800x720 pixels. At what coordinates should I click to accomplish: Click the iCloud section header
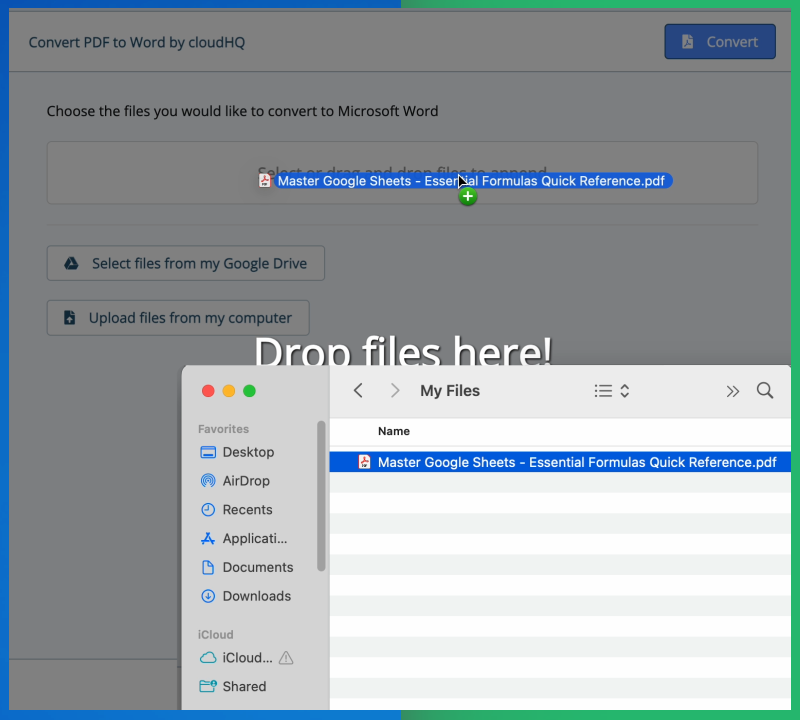pos(216,634)
